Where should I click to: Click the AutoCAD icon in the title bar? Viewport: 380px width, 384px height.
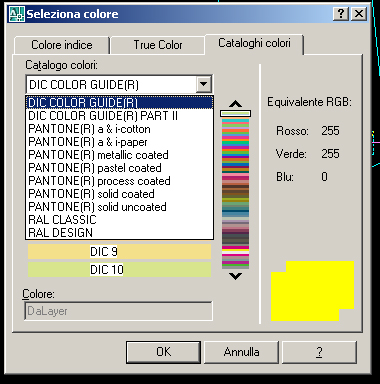click(16, 14)
